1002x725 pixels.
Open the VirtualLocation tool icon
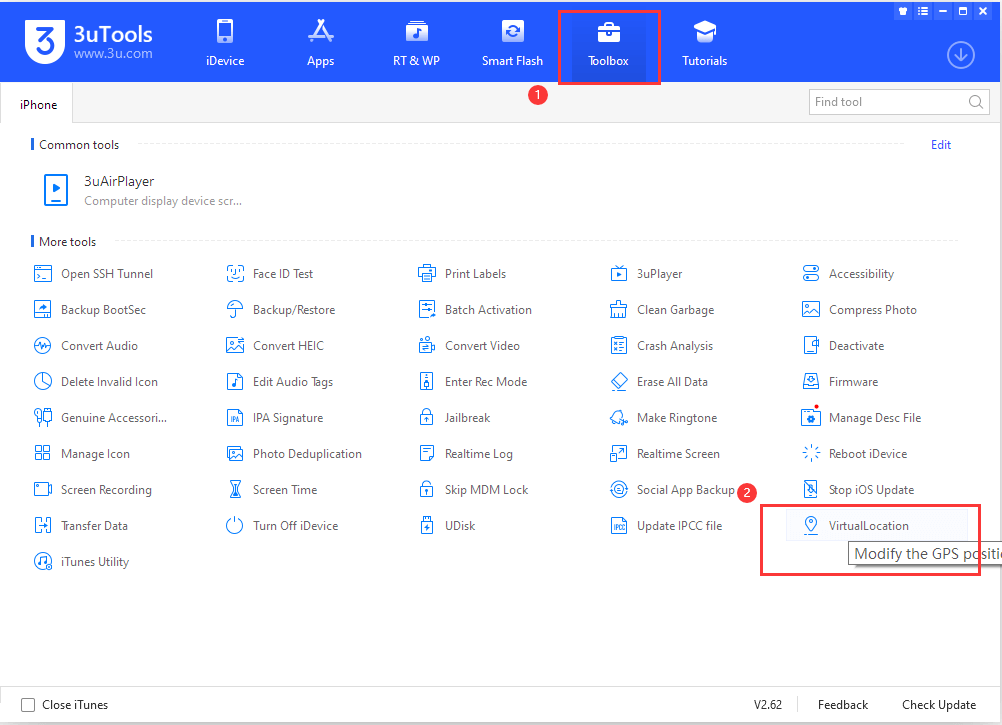pyautogui.click(x=810, y=525)
